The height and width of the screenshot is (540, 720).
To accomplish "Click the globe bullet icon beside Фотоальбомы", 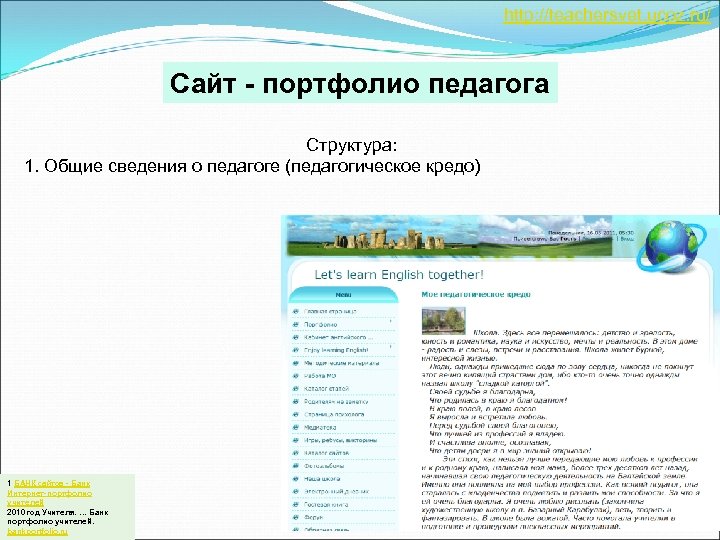I will pyautogui.click(x=296, y=466).
